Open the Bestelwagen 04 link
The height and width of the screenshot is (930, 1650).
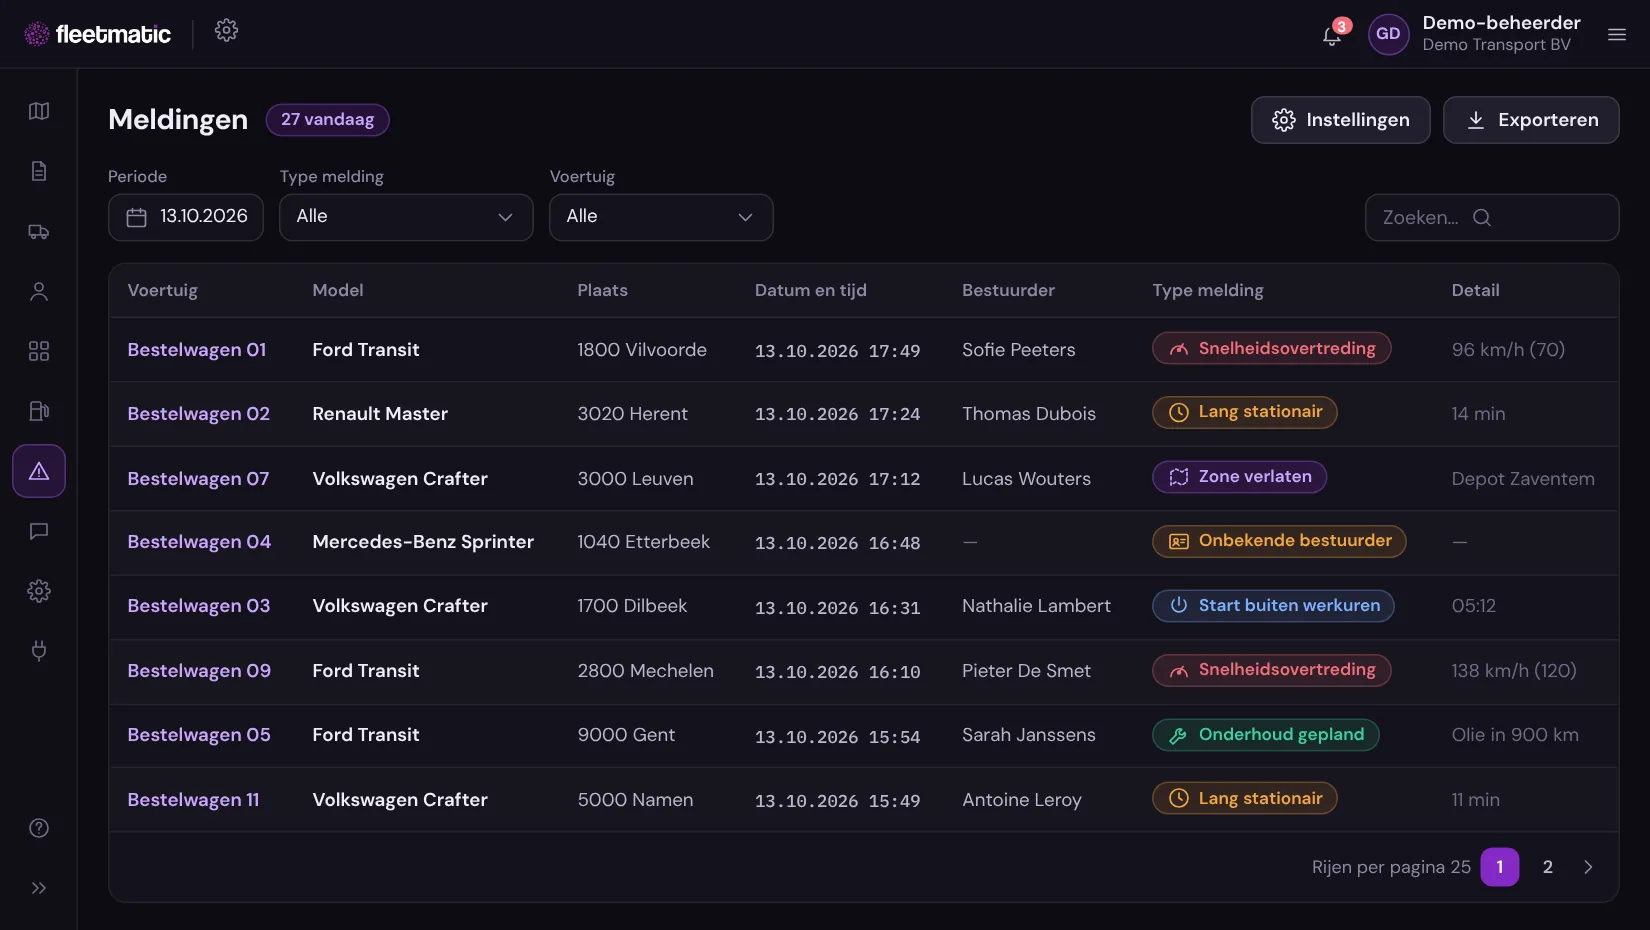coord(199,542)
